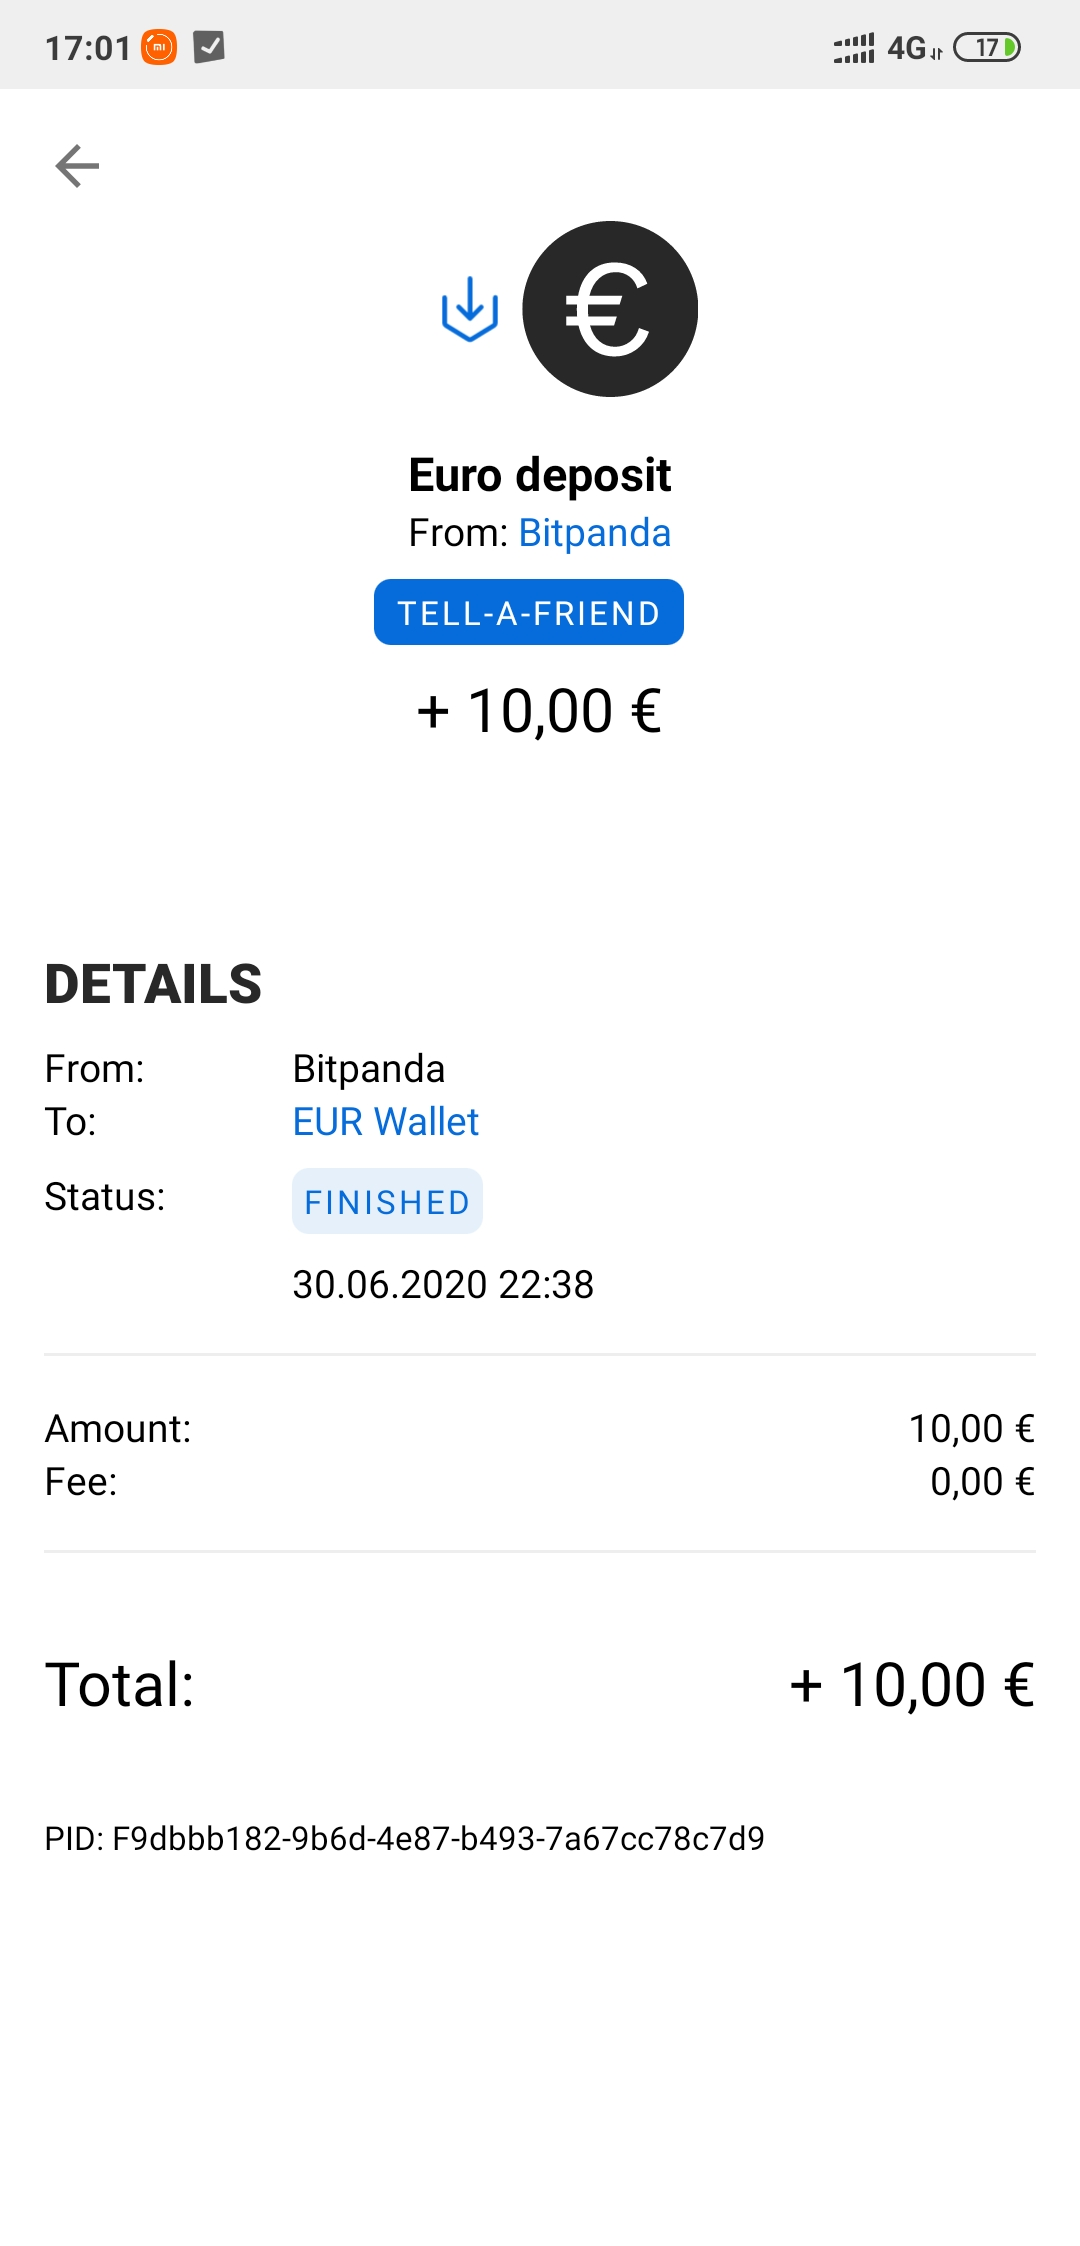Open the Bitpanda link under Euro deposit
Screen dimensions: 1080x2246
594,533
